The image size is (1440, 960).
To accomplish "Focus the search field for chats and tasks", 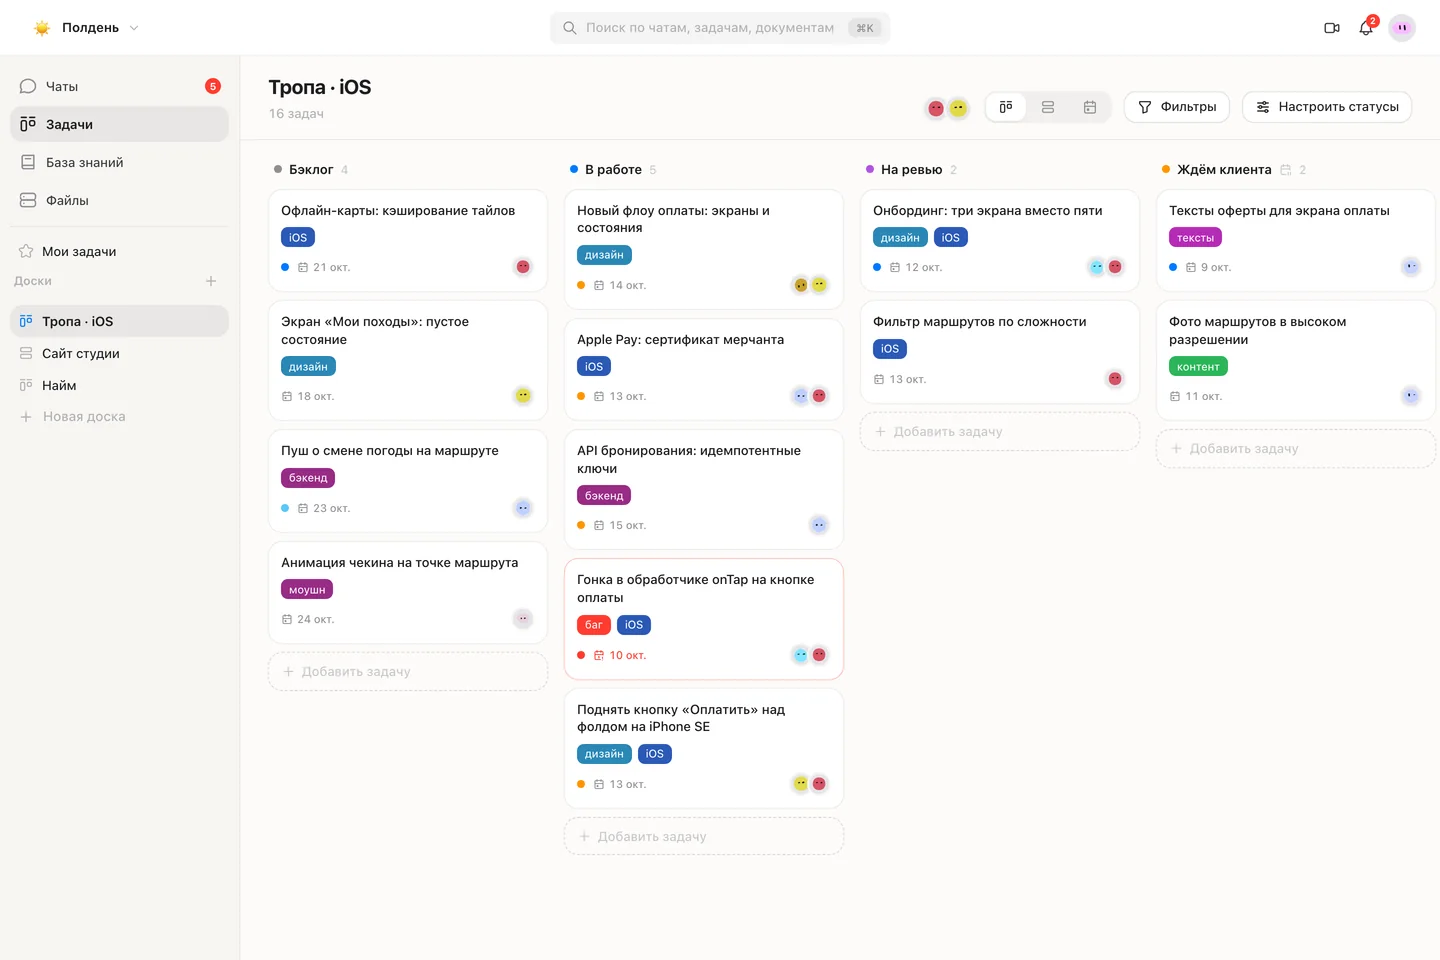I will pyautogui.click(x=720, y=28).
